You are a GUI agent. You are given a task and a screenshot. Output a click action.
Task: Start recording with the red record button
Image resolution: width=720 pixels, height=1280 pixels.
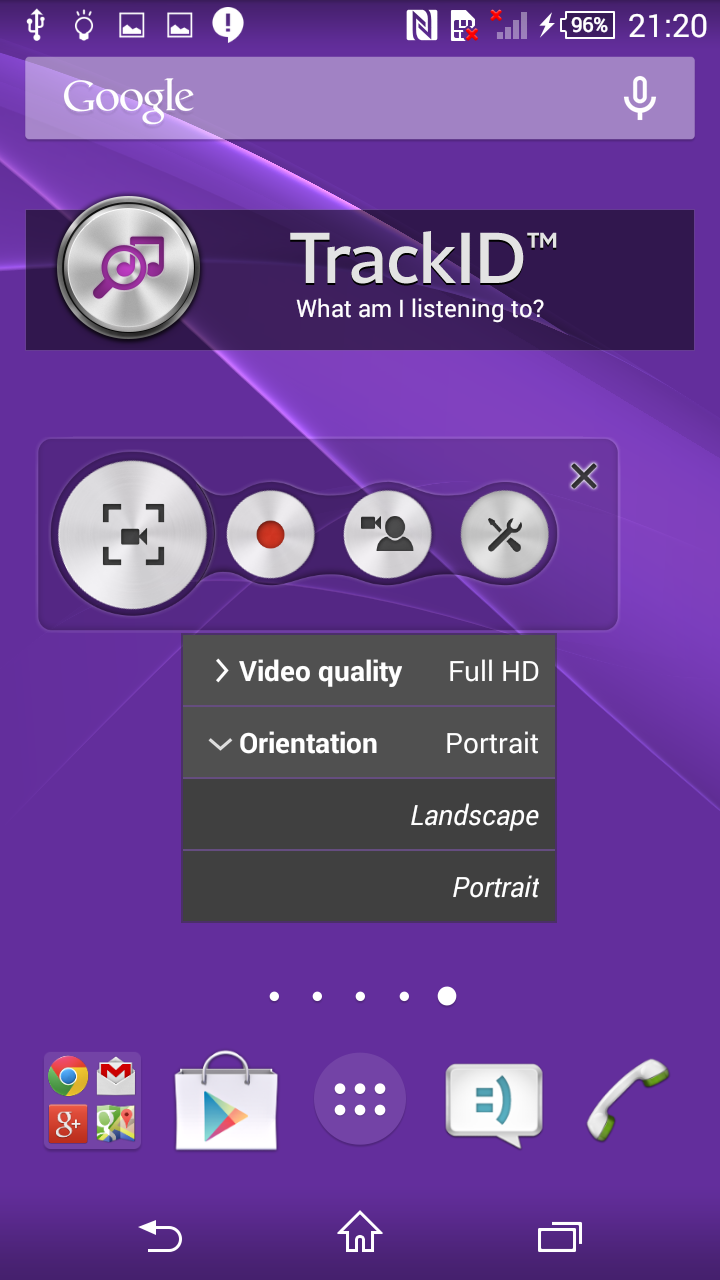click(270, 535)
